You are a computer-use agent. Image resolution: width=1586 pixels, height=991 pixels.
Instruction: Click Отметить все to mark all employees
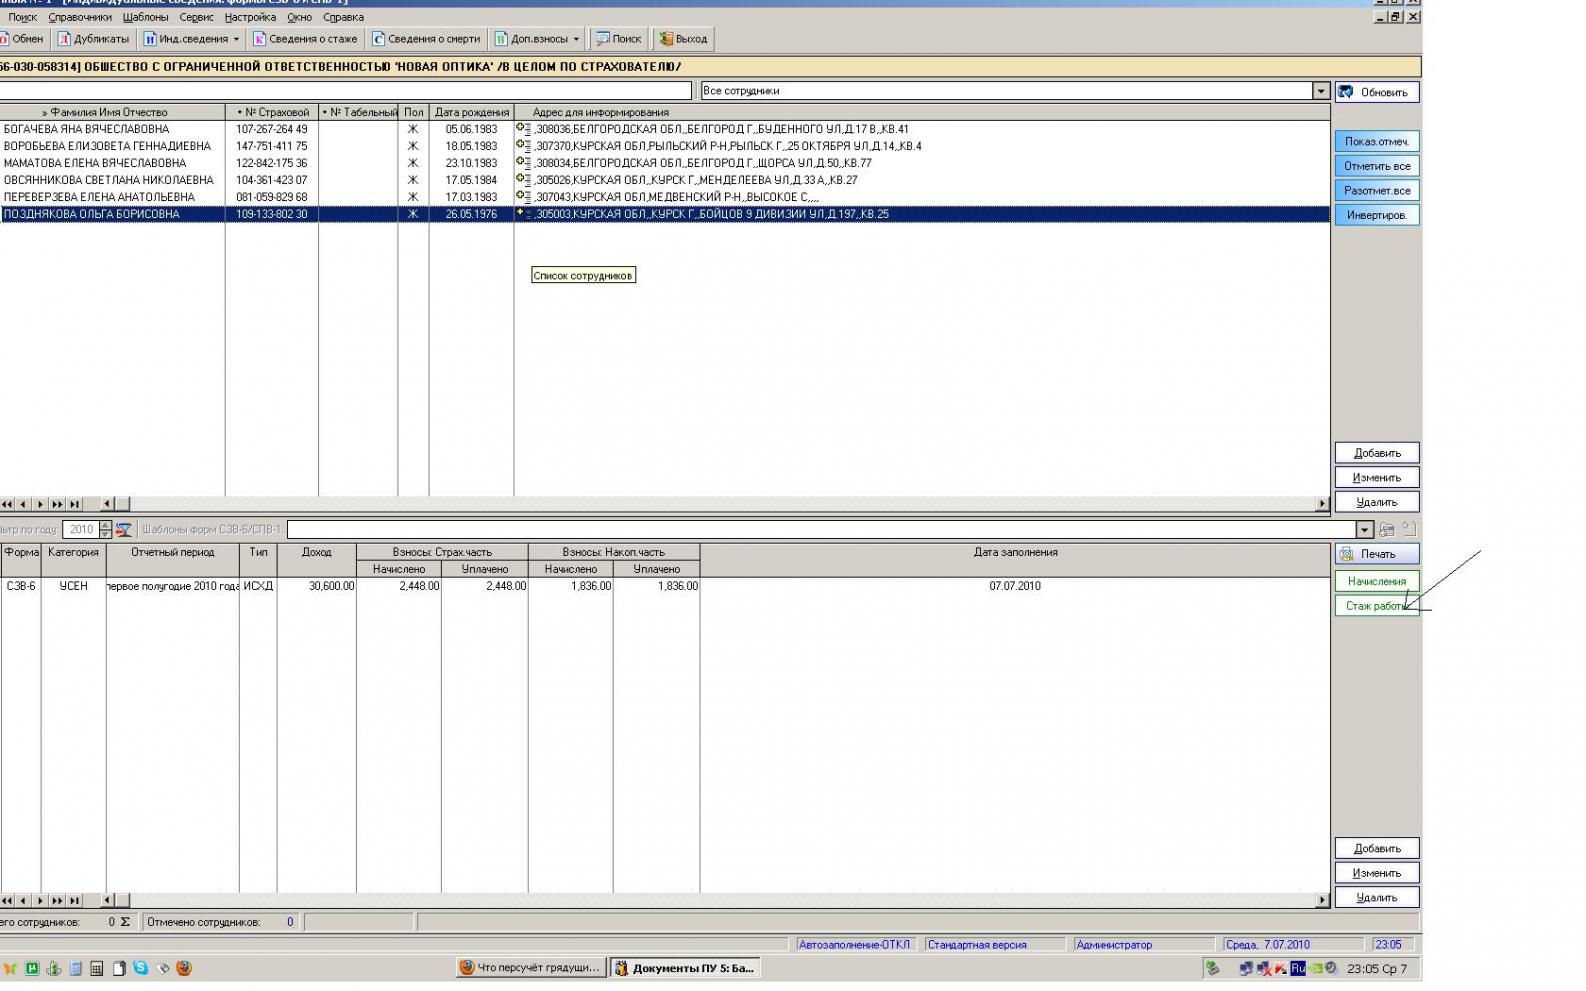tap(1376, 166)
